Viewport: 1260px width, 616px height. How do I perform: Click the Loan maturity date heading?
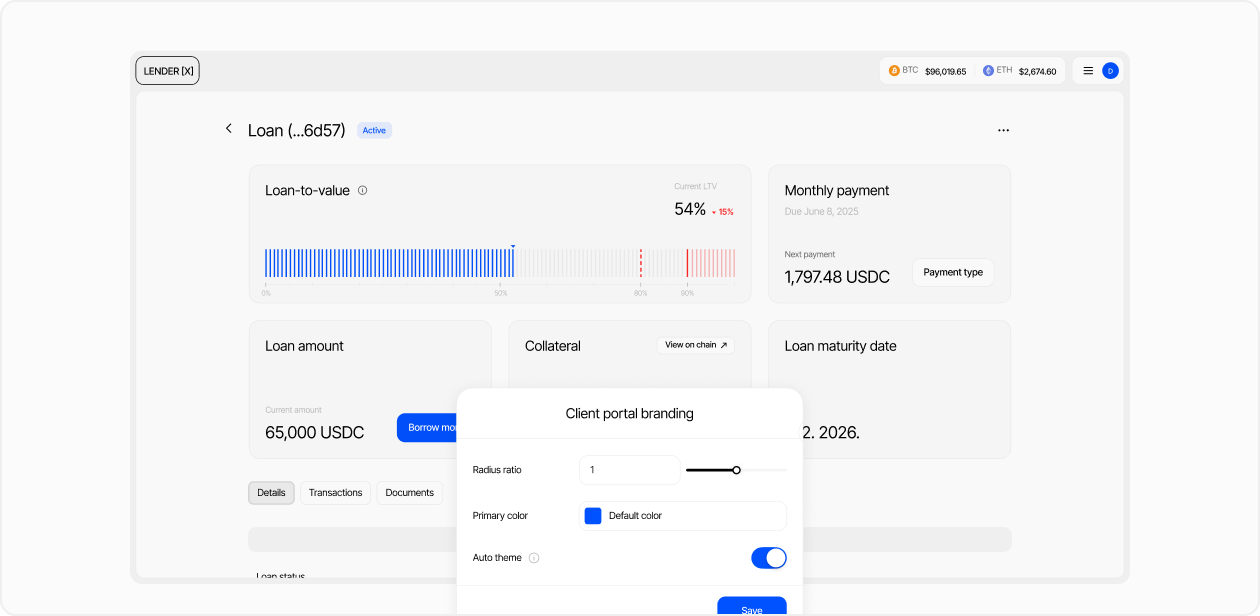(841, 346)
